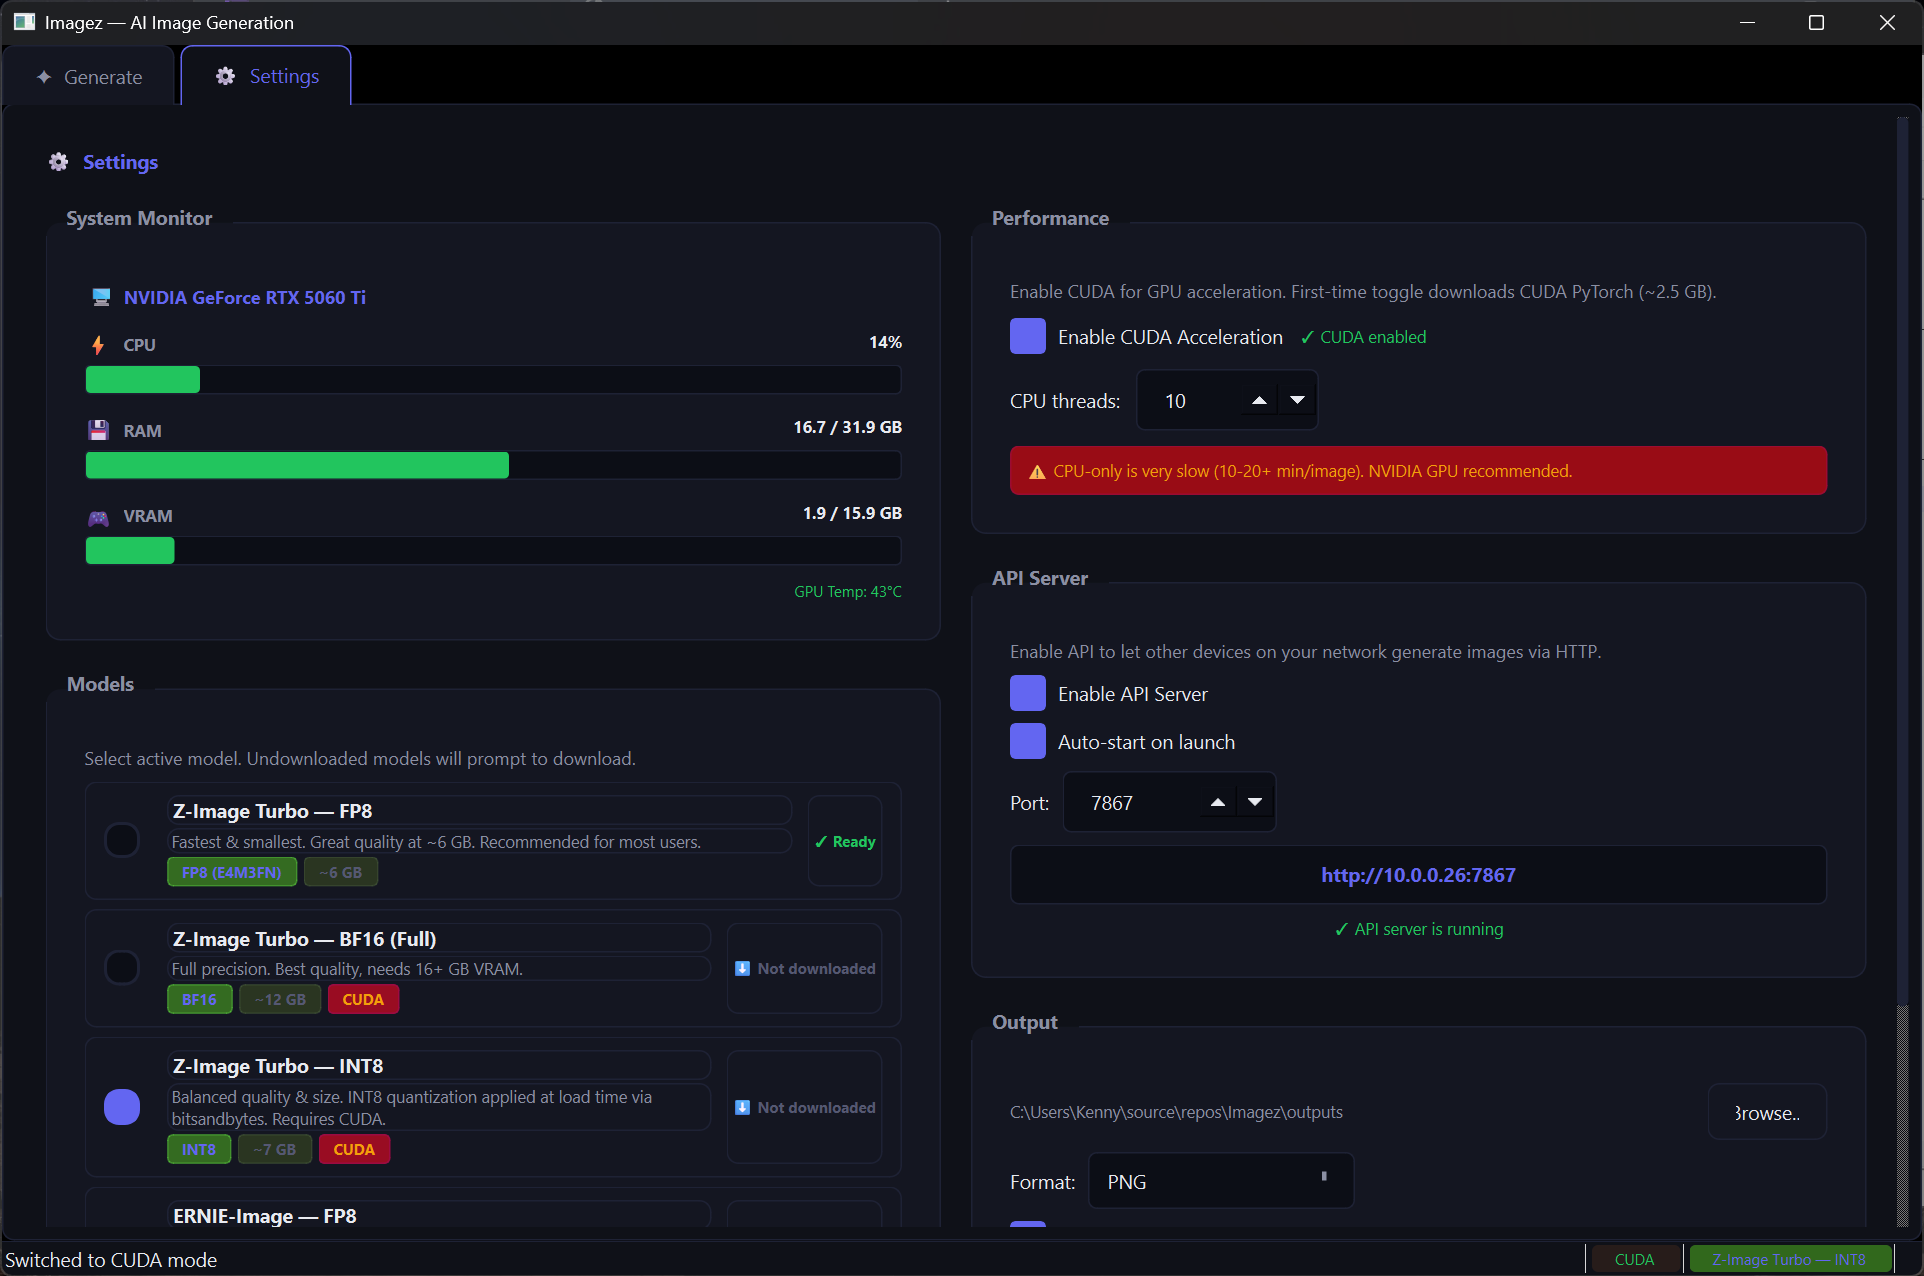Click Z-Image Turbo — BF16 (Full) title
Screen dimensions: 1924x1276
pyautogui.click(x=304, y=939)
